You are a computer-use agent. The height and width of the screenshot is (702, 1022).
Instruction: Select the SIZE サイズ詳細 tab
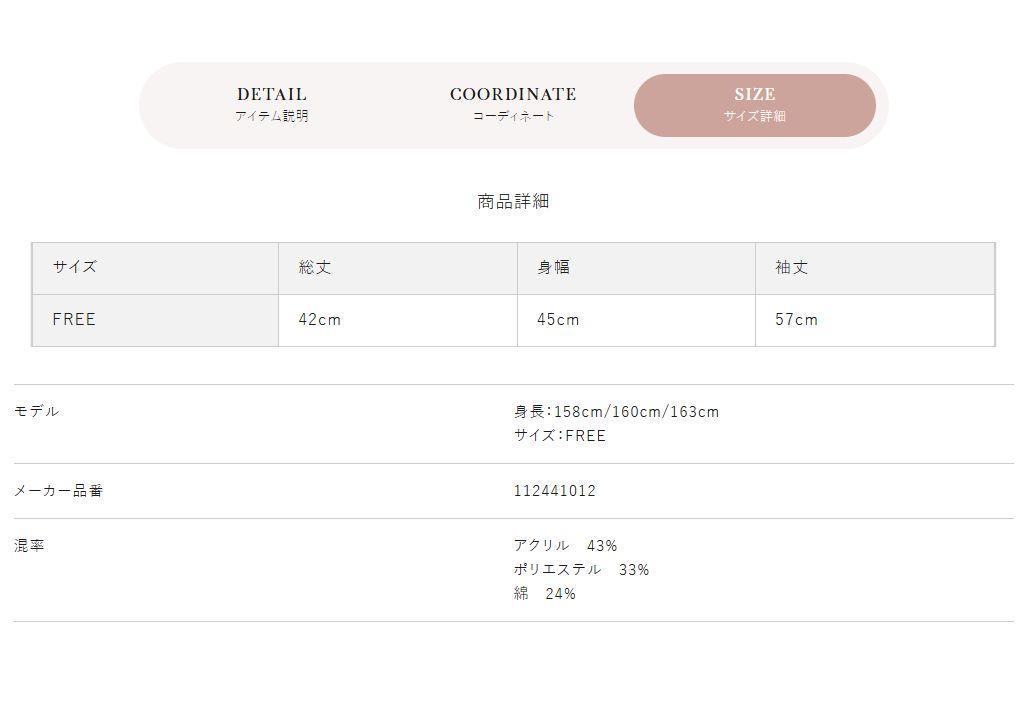pyautogui.click(x=755, y=105)
